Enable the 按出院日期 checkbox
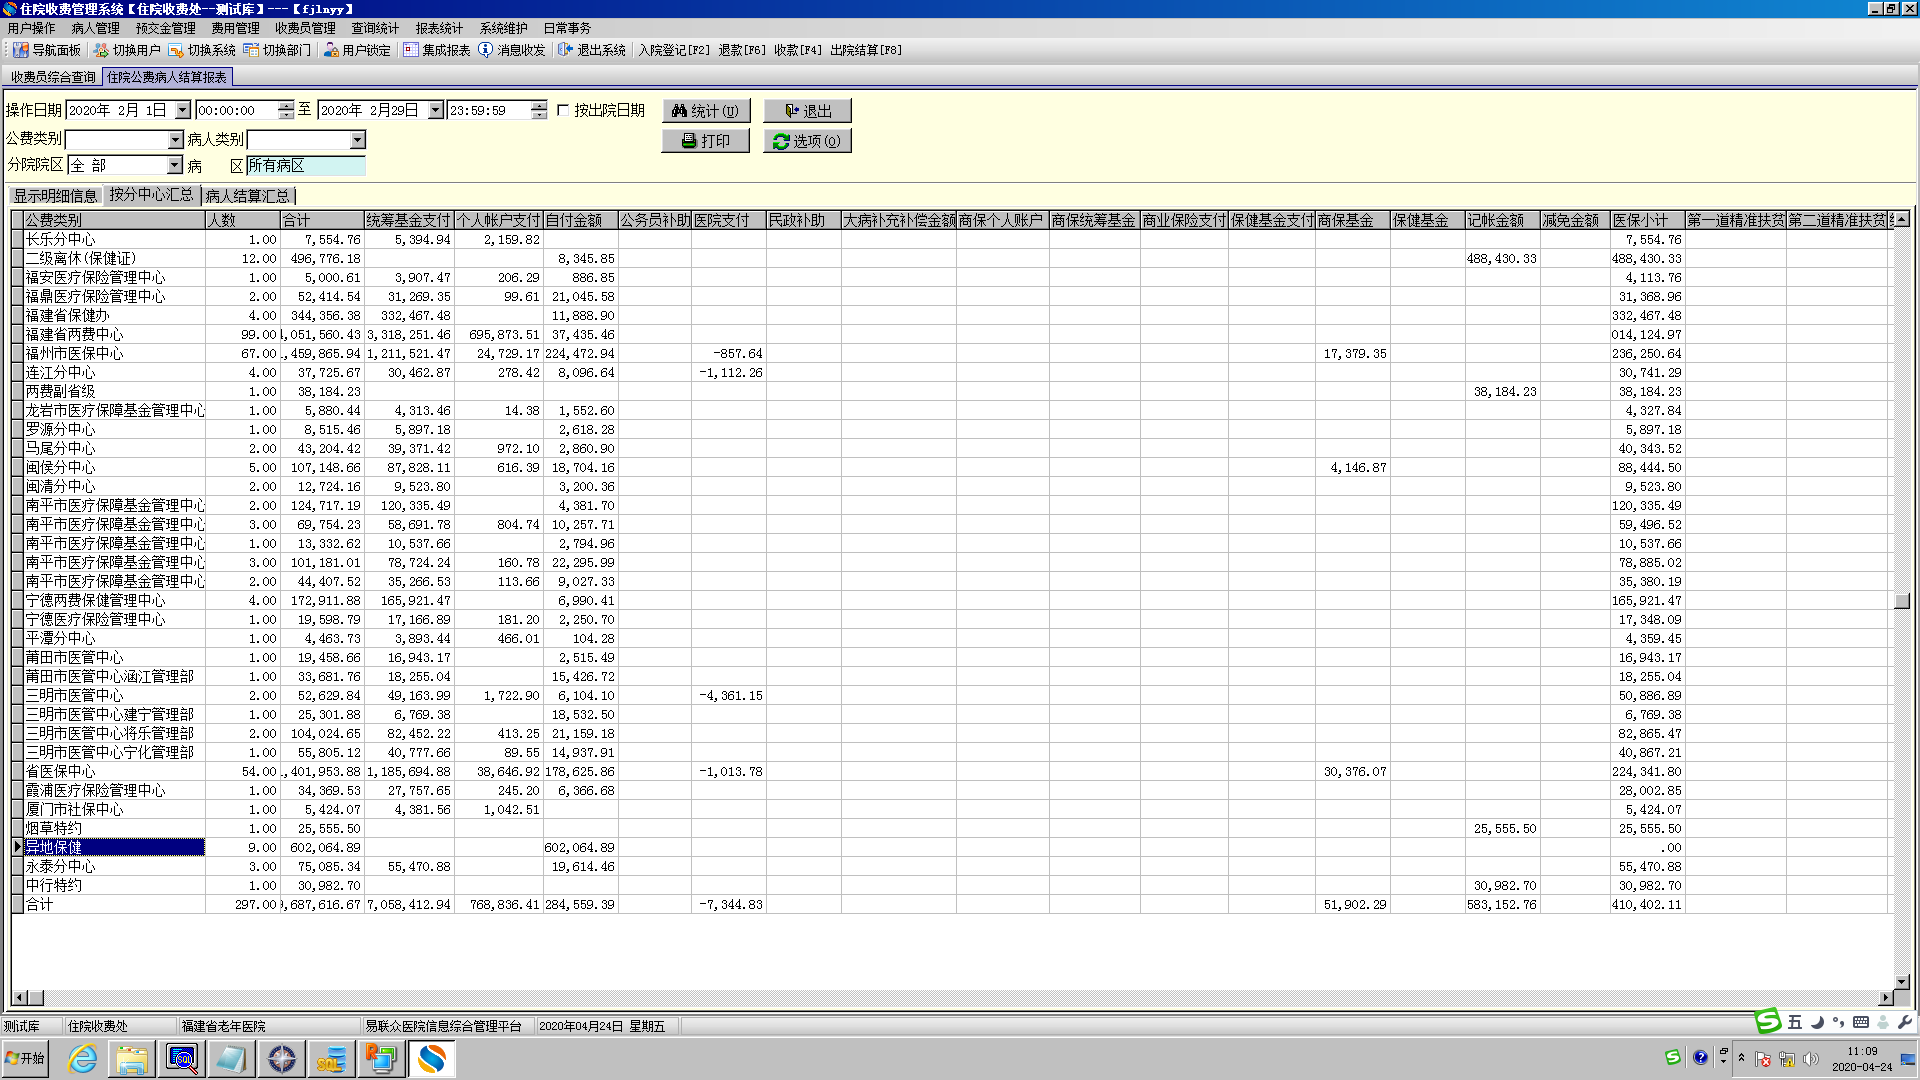This screenshot has height=1080, width=1920. [x=563, y=111]
